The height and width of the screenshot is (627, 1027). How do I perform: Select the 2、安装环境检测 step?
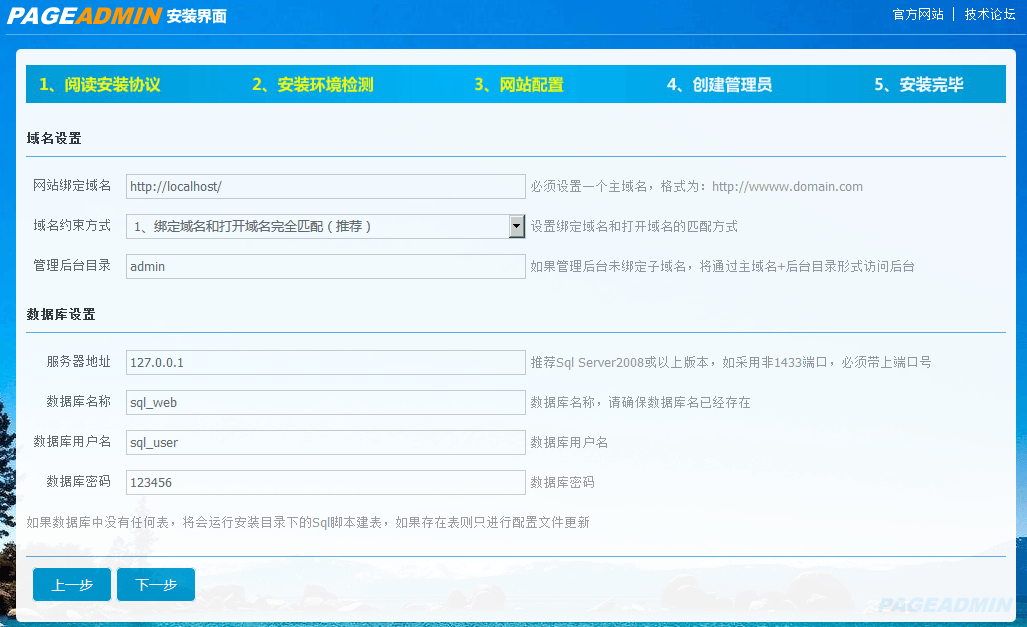pos(312,85)
